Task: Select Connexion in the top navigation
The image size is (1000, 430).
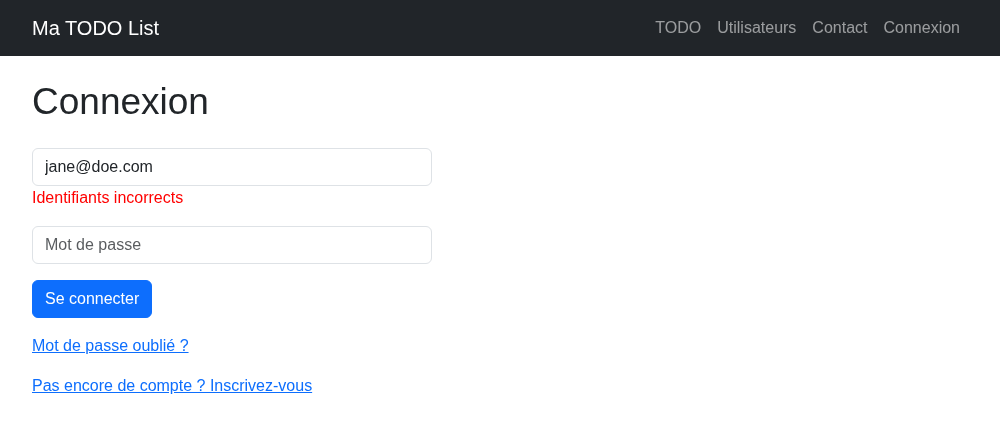Action: 921,27
